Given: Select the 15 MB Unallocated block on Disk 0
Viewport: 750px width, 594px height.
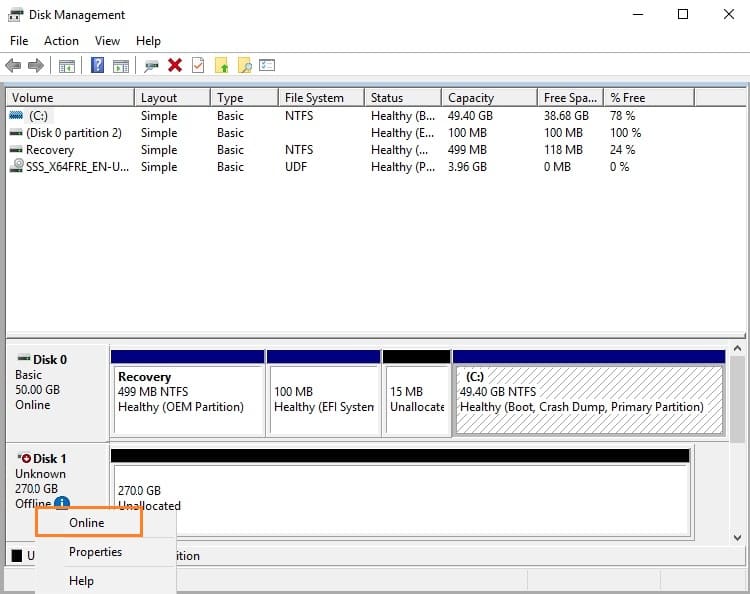Looking at the screenshot, I should pyautogui.click(x=416, y=400).
